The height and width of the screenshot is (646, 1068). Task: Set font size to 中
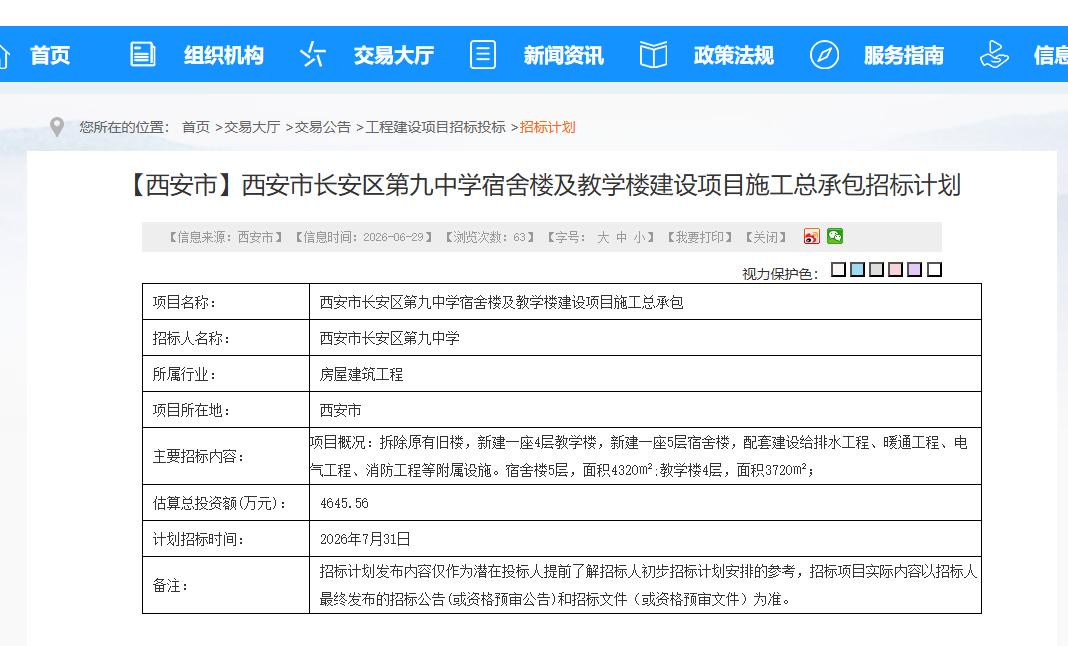pyautogui.click(x=621, y=237)
